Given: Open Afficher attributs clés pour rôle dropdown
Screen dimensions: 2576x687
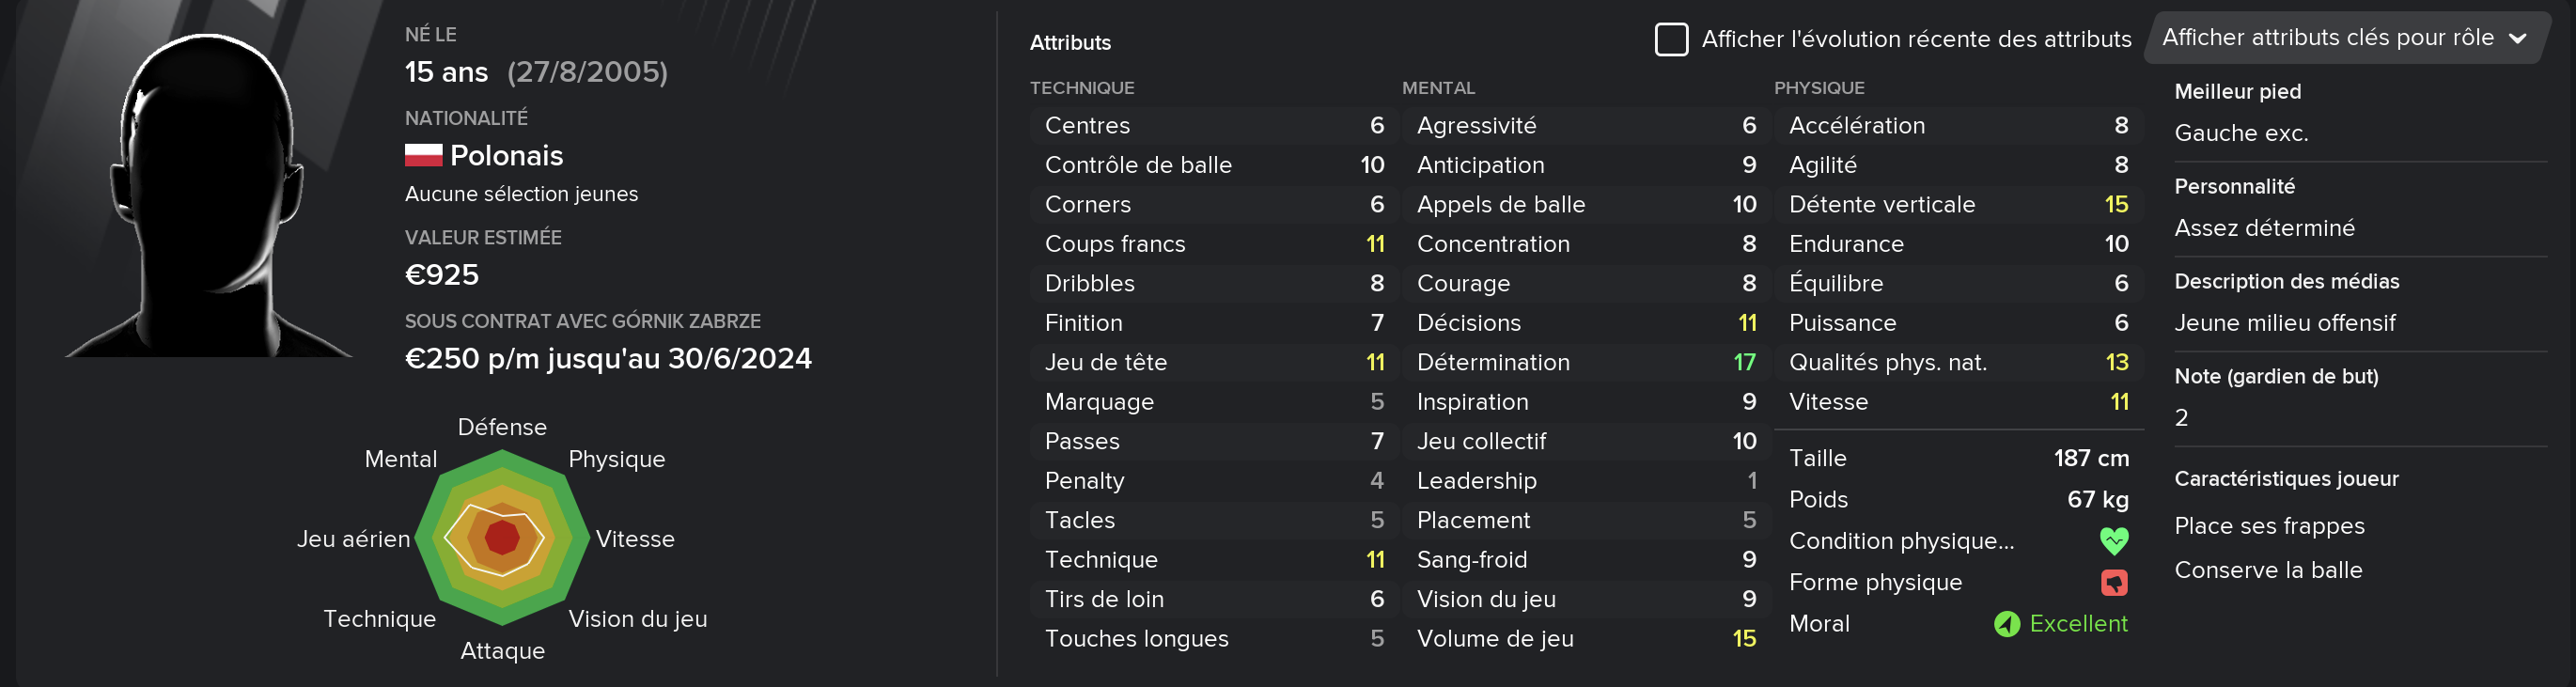Looking at the screenshot, I should [2345, 38].
